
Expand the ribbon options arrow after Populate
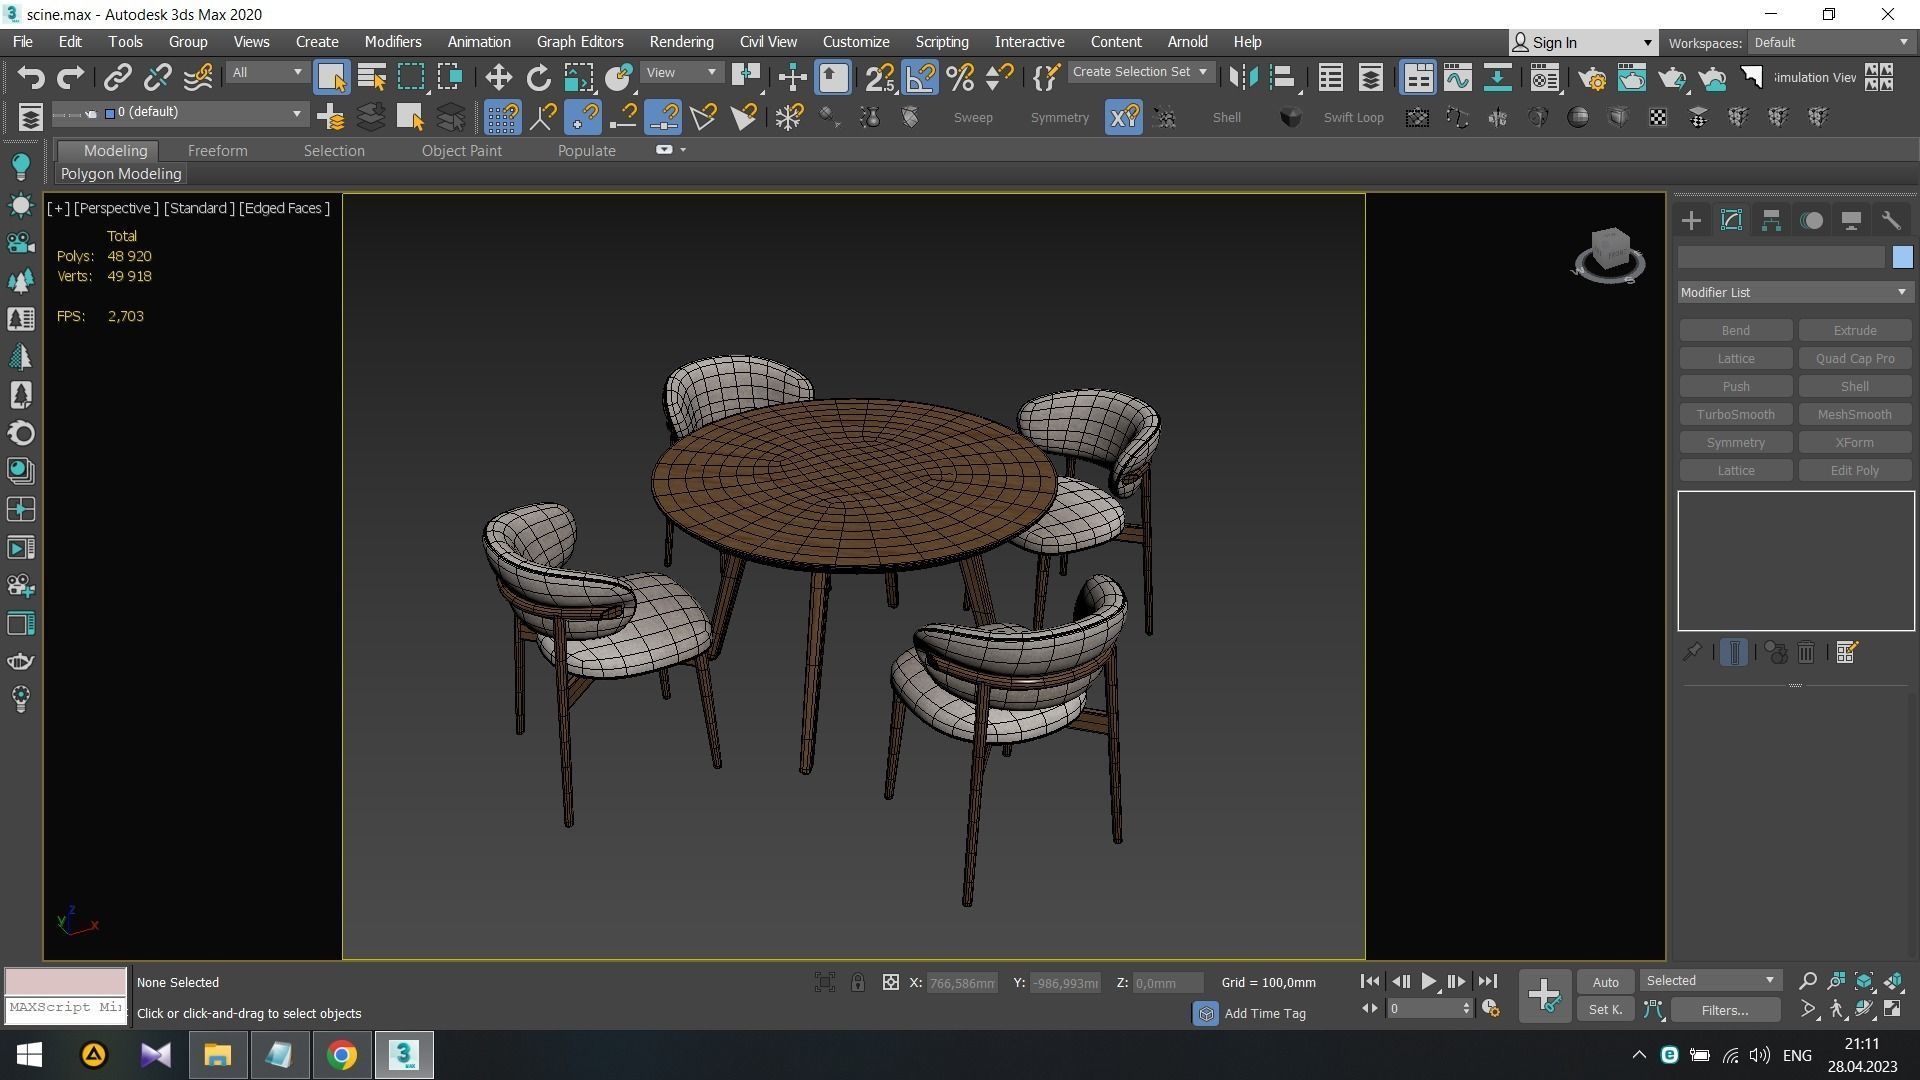(x=683, y=150)
